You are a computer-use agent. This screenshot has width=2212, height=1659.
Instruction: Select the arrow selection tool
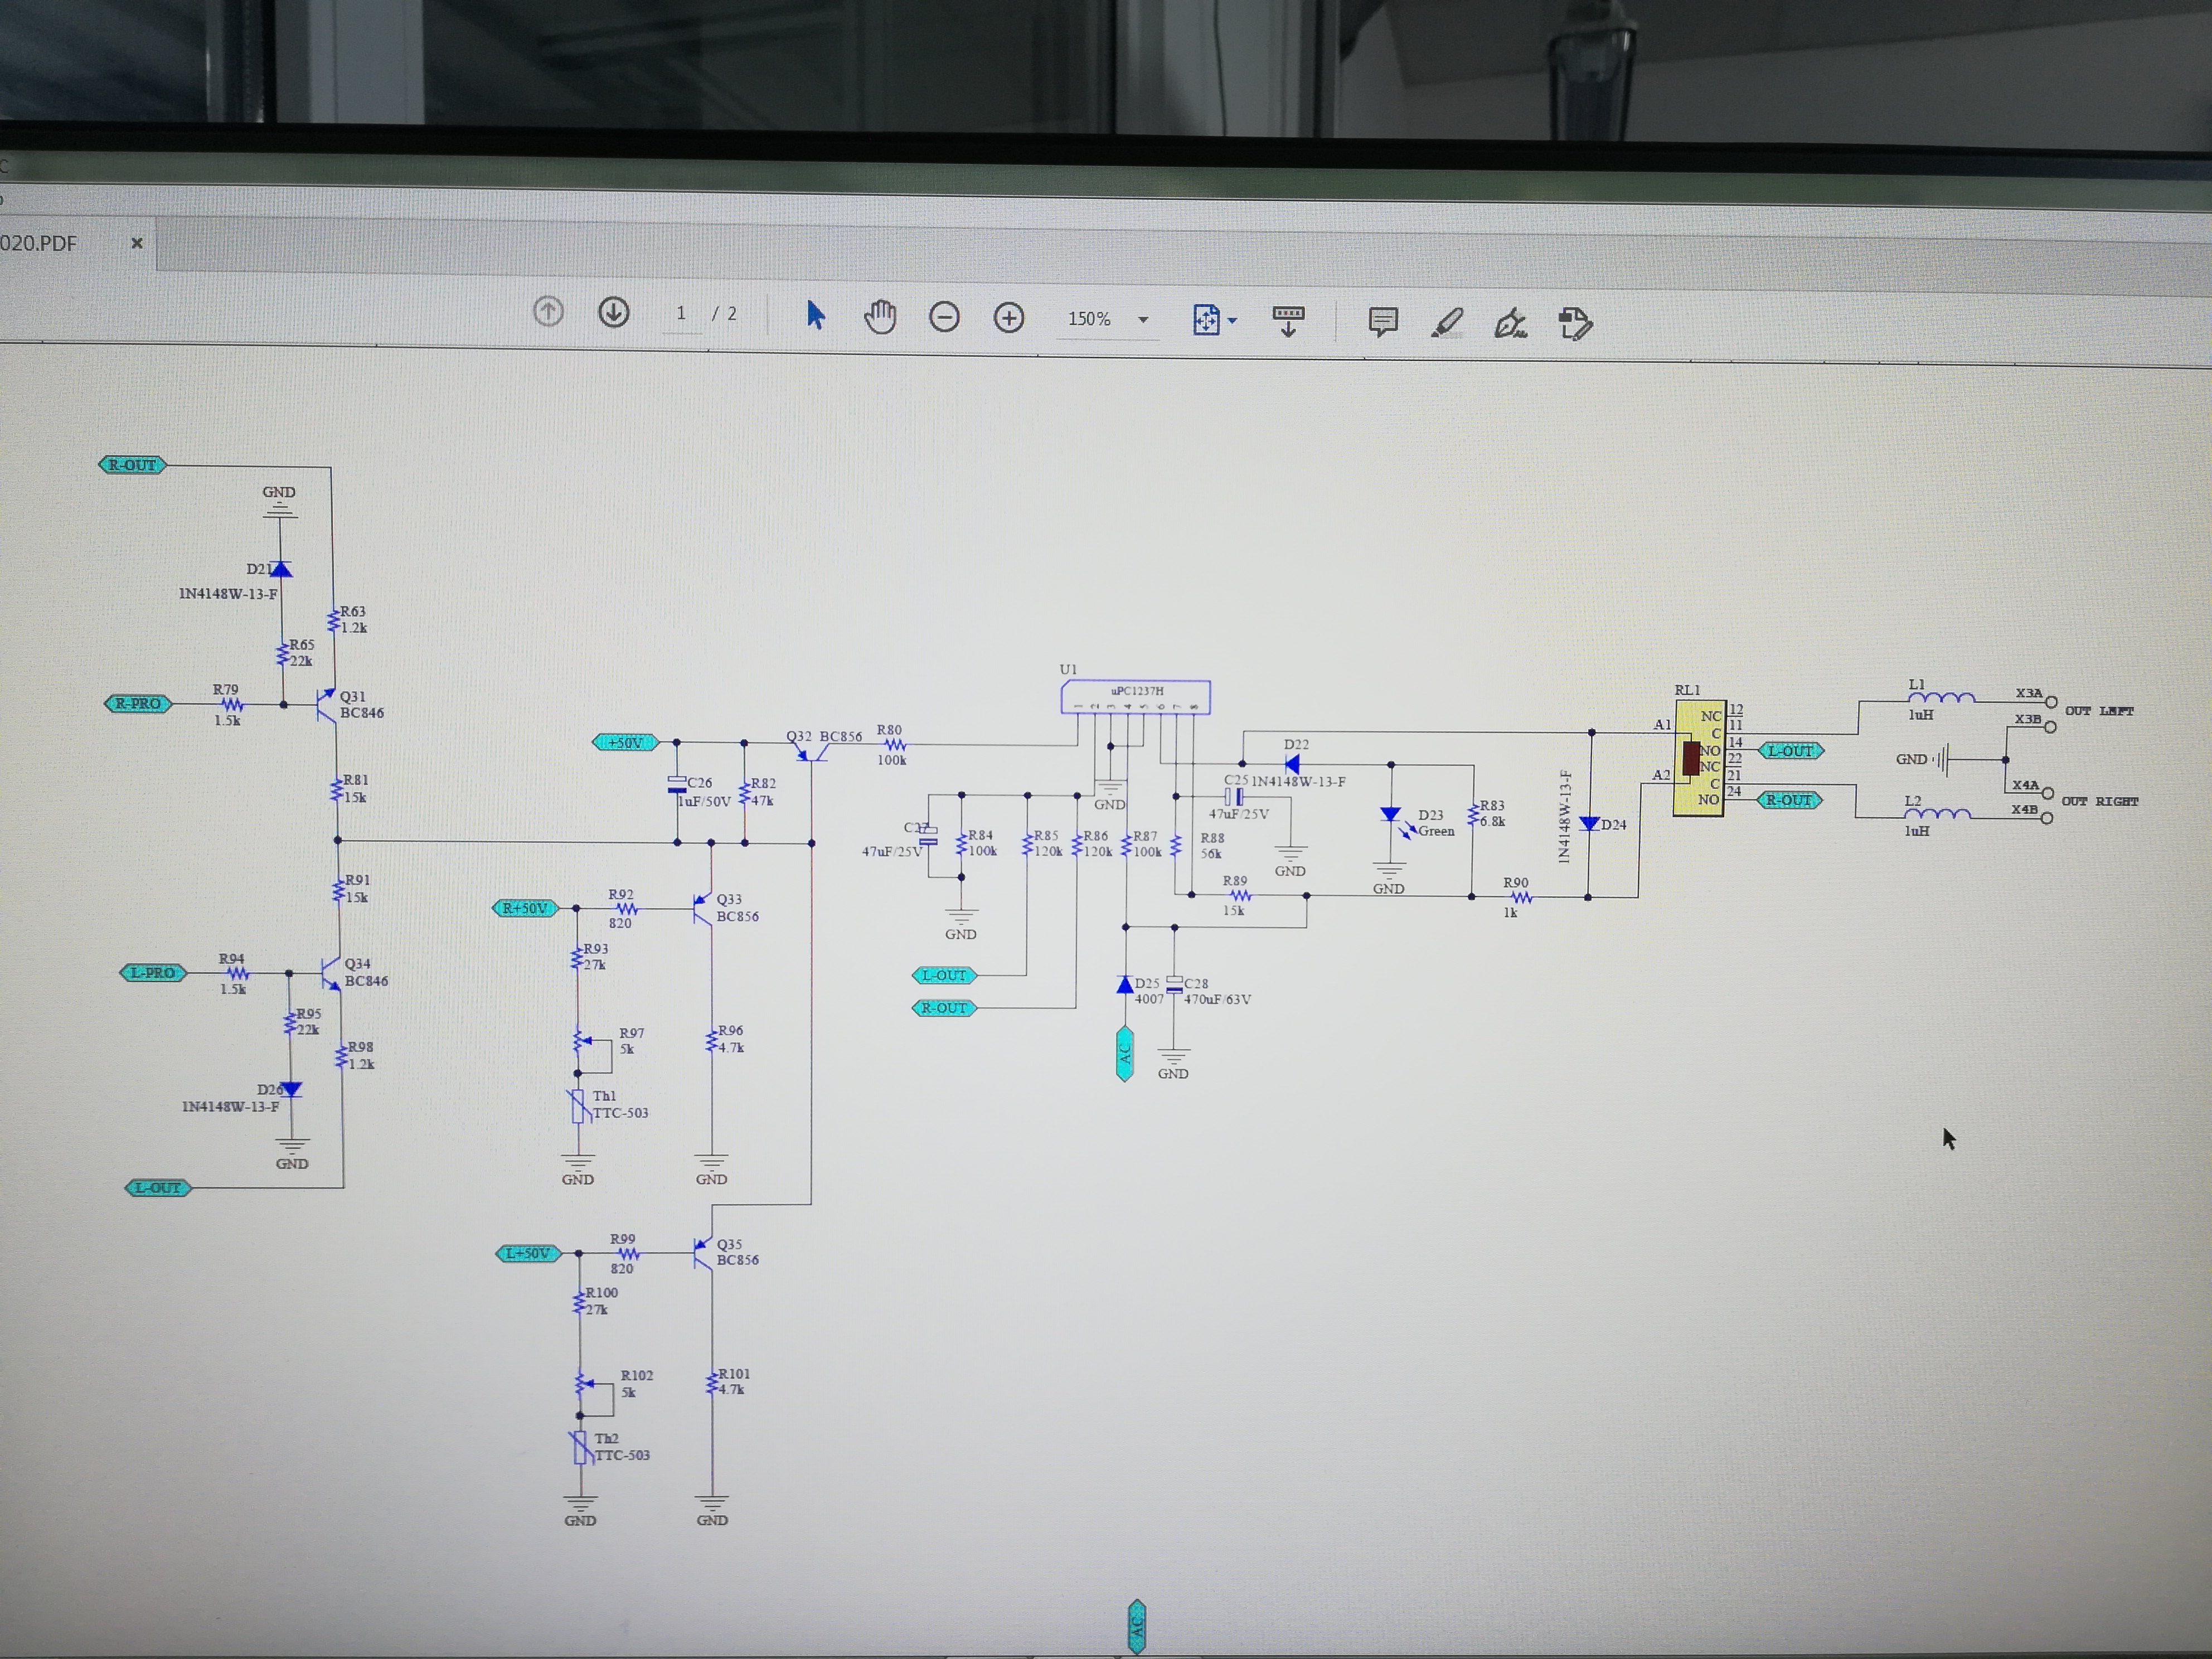815,315
